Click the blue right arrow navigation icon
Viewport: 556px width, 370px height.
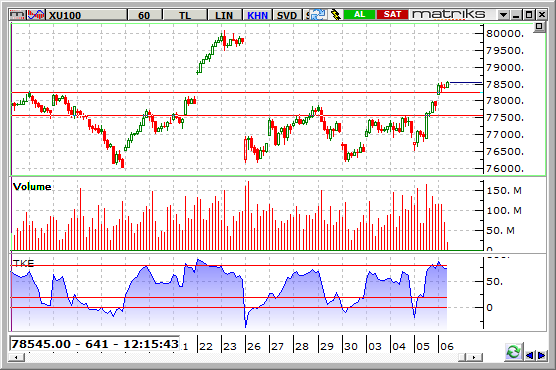coord(541,355)
